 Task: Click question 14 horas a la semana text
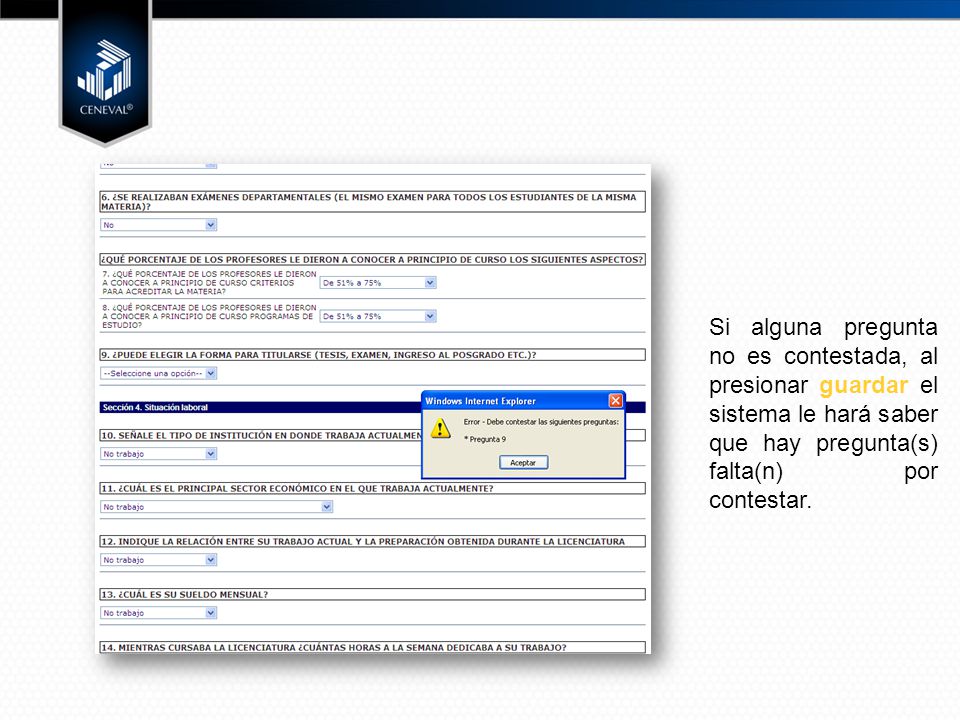[334, 648]
